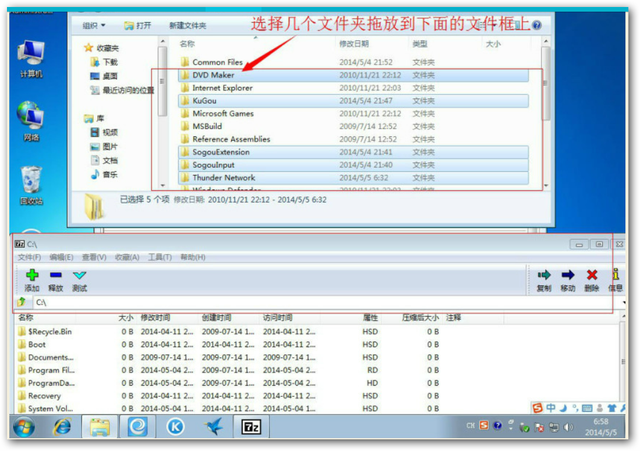Screen dimensions: 640x451
Task: Click the 信息 (Info) icon in 7-Zip toolbar
Action: click(616, 274)
